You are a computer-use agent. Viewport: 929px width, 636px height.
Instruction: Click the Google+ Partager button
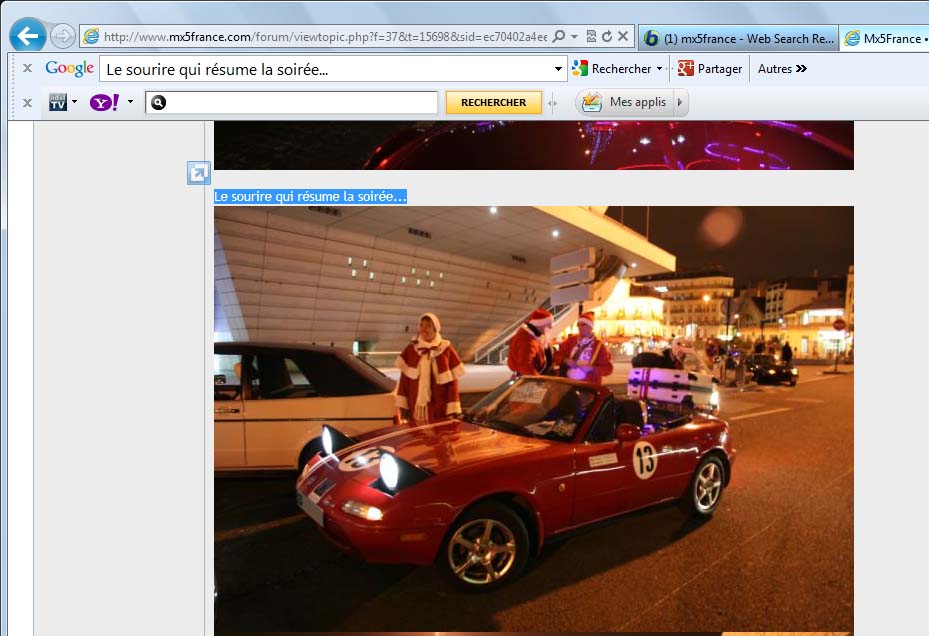click(710, 69)
